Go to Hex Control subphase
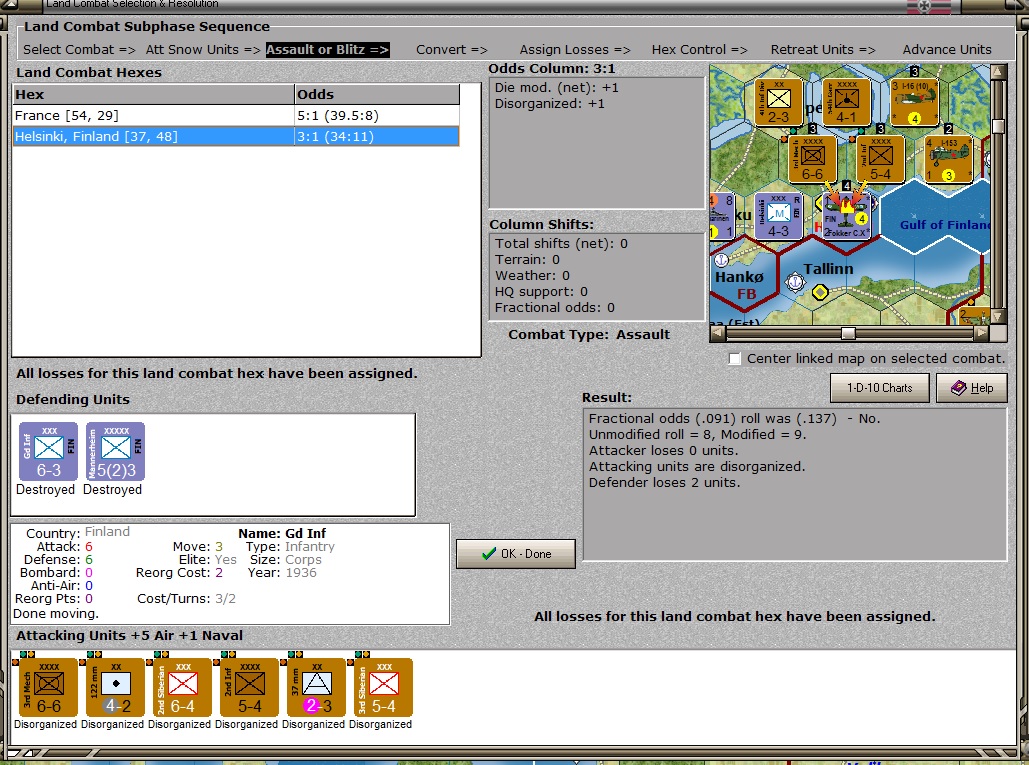1029x765 pixels. [x=700, y=50]
